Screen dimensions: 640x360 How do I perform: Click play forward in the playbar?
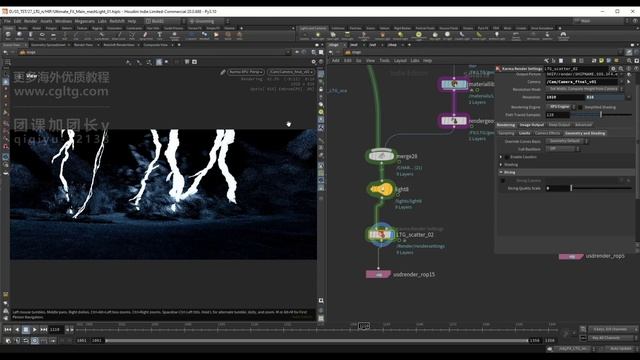[34, 329]
